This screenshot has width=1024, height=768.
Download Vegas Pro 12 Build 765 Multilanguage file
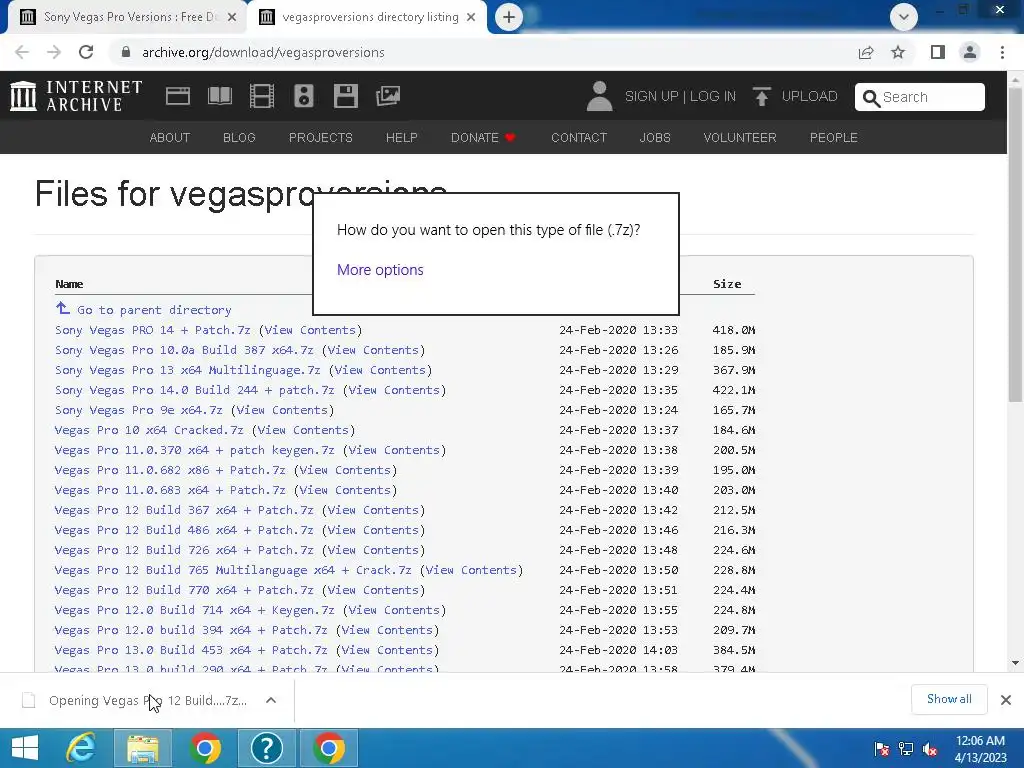pos(233,570)
